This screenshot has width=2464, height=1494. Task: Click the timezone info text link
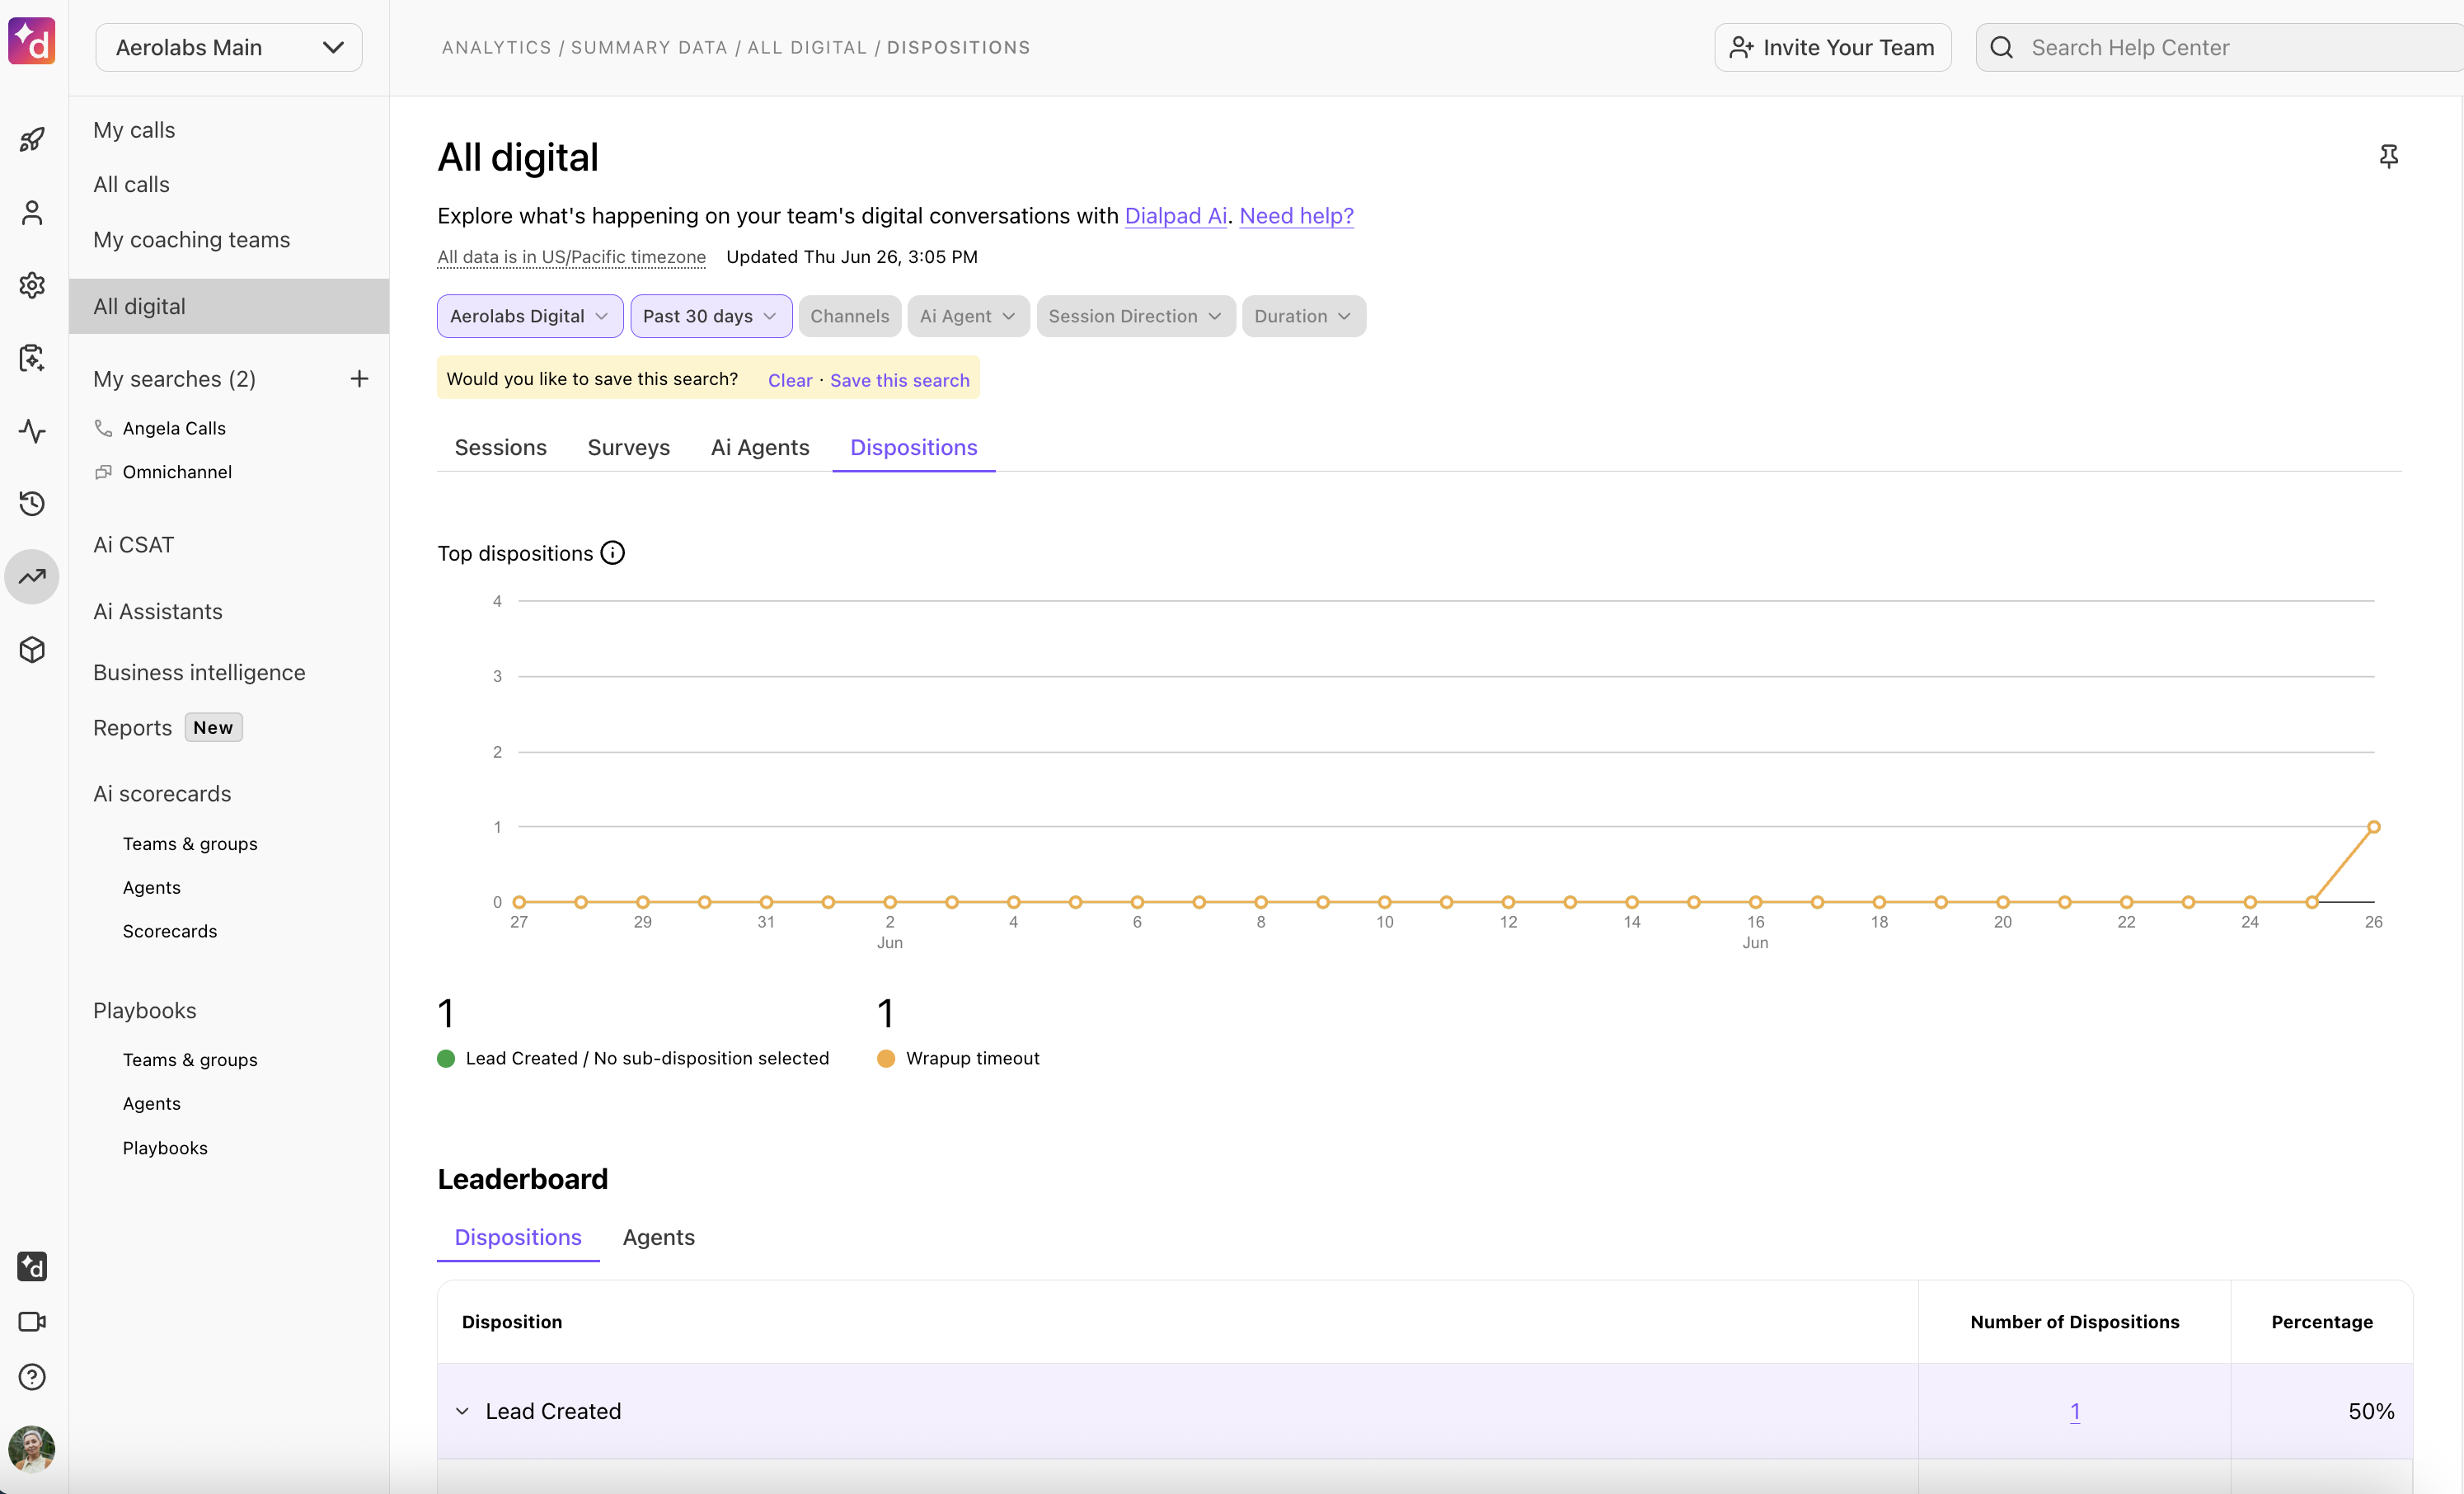[572, 257]
